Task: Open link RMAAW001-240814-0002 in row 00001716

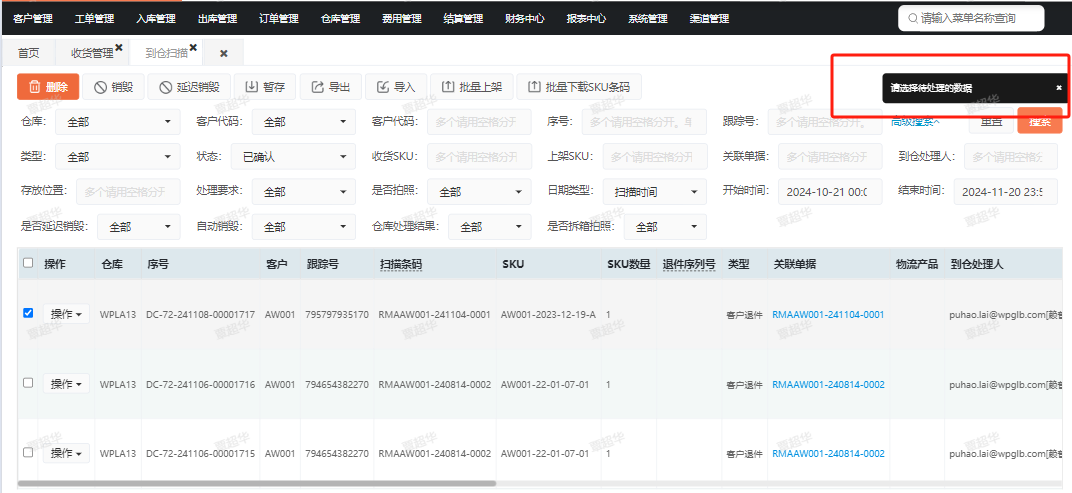Action: [x=828, y=384]
